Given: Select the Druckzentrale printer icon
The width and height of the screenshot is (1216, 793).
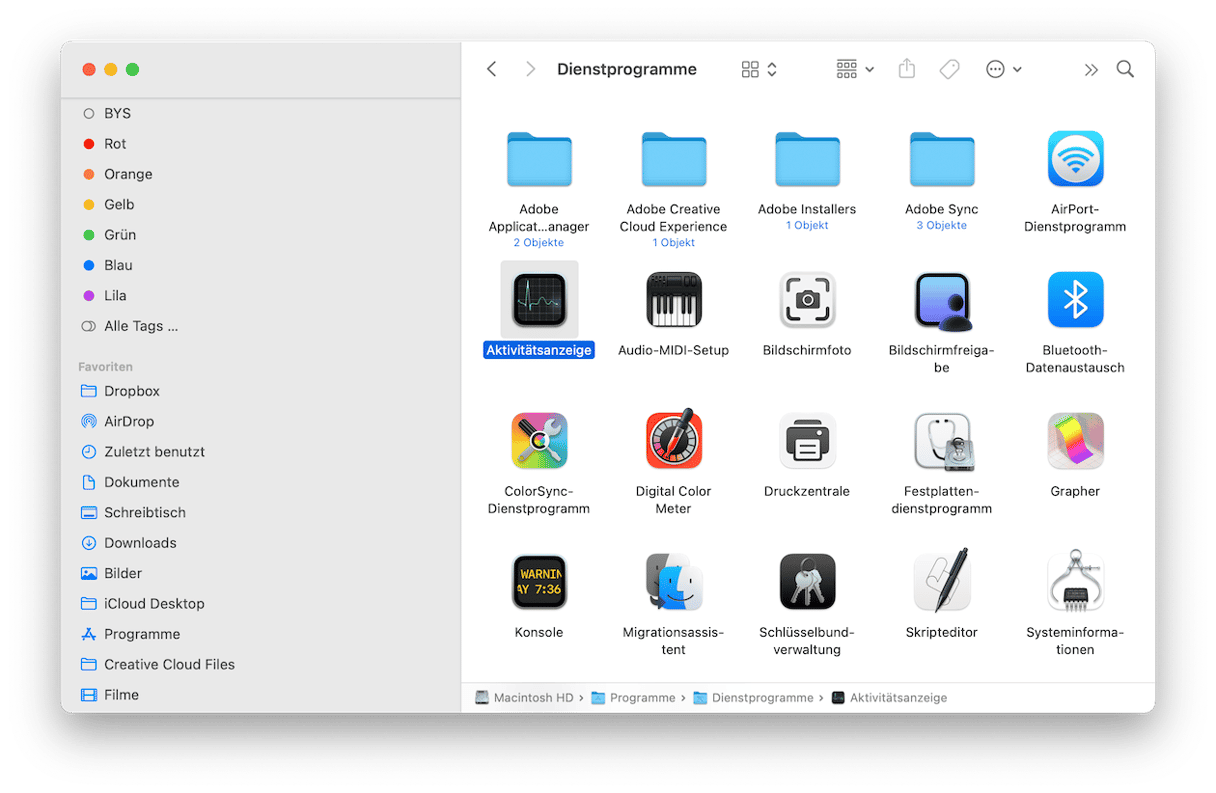Looking at the screenshot, I should pos(807,441).
